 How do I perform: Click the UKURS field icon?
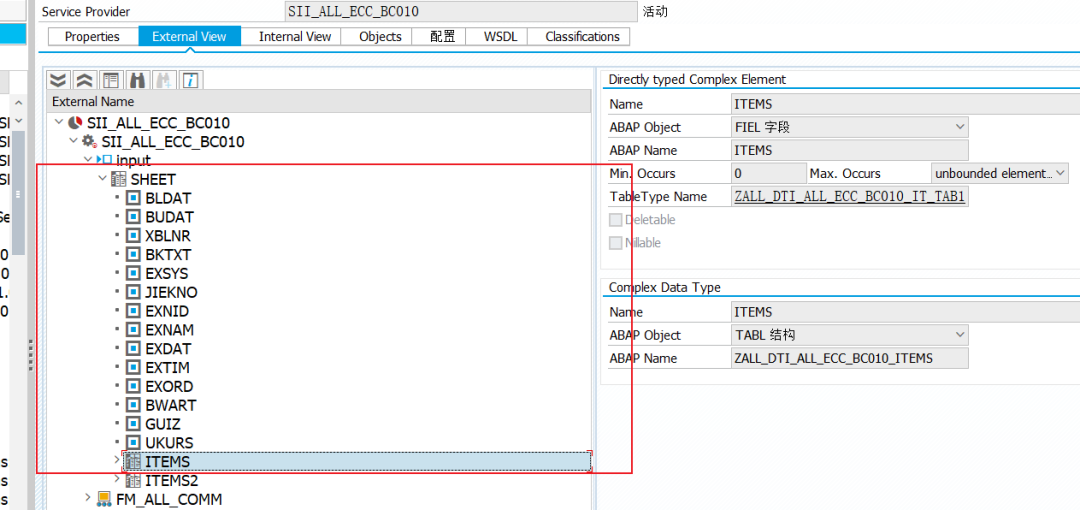point(133,442)
